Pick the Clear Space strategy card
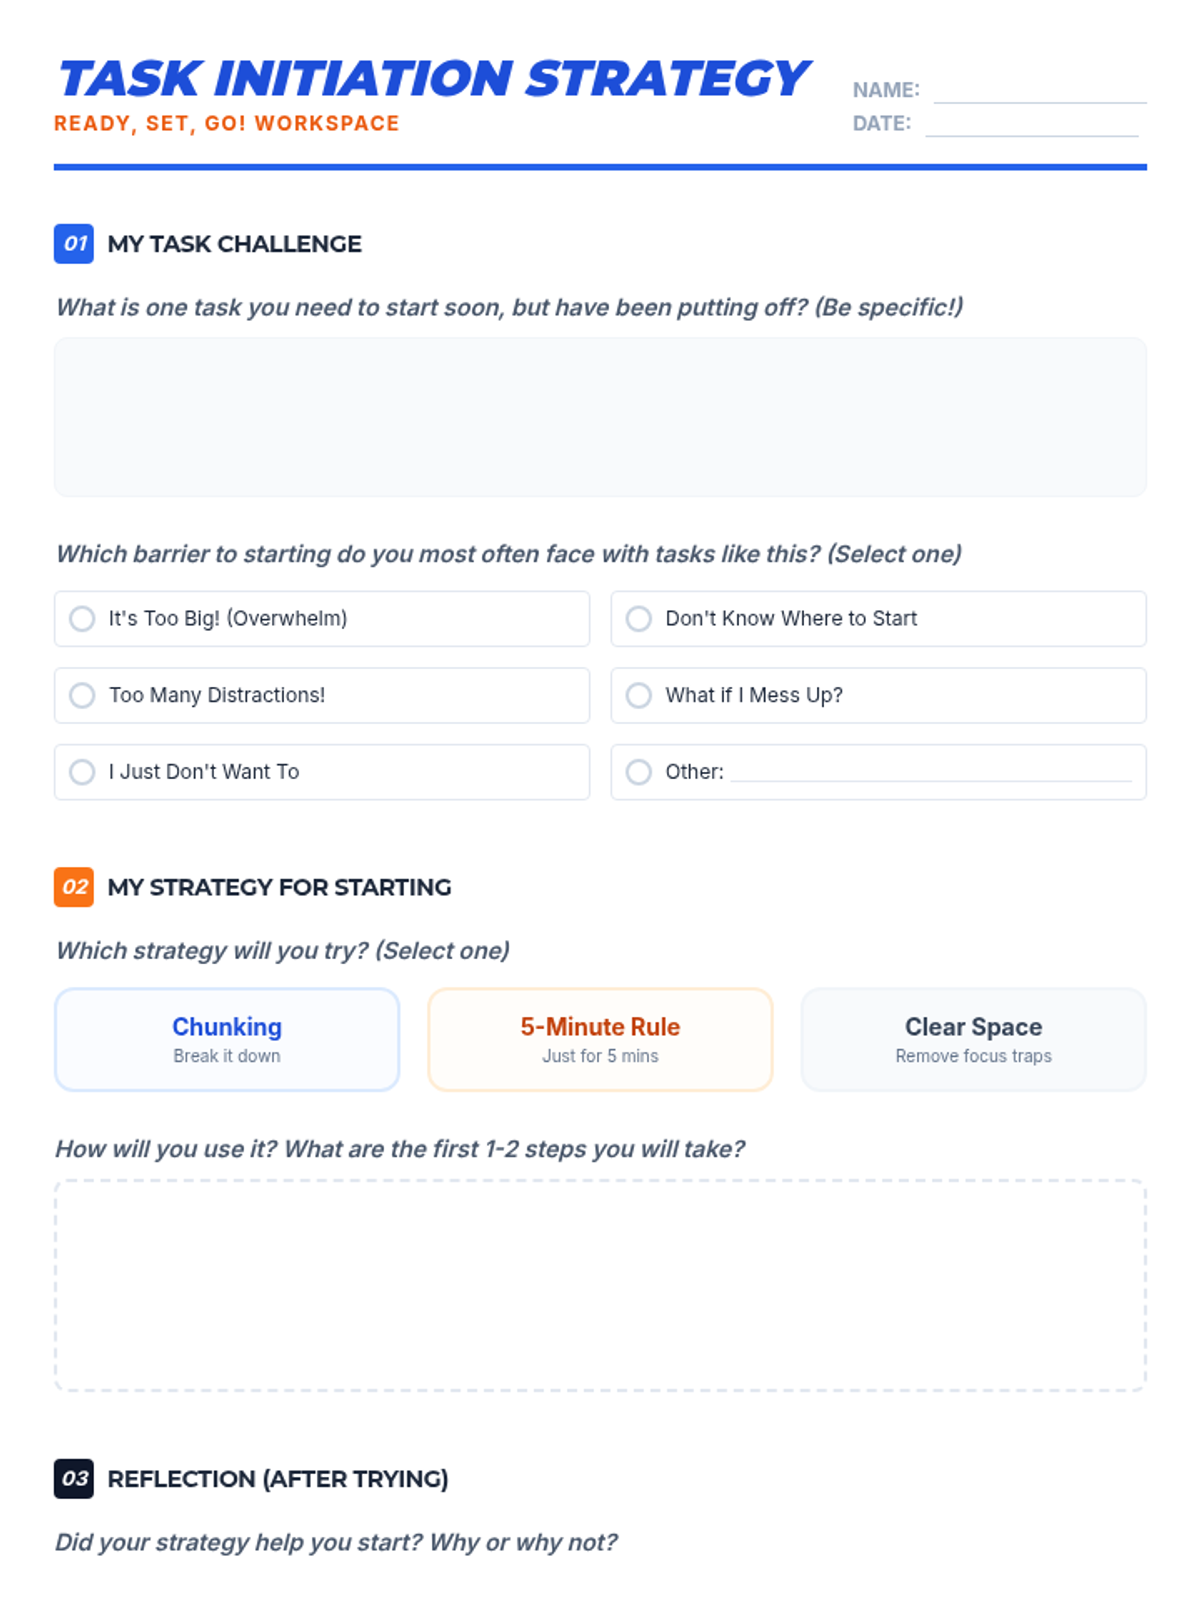1200x1600 pixels. (x=973, y=1039)
